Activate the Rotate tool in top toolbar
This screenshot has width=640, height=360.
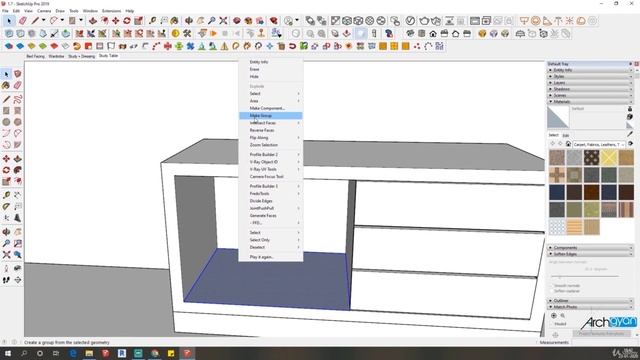[x=127, y=20]
